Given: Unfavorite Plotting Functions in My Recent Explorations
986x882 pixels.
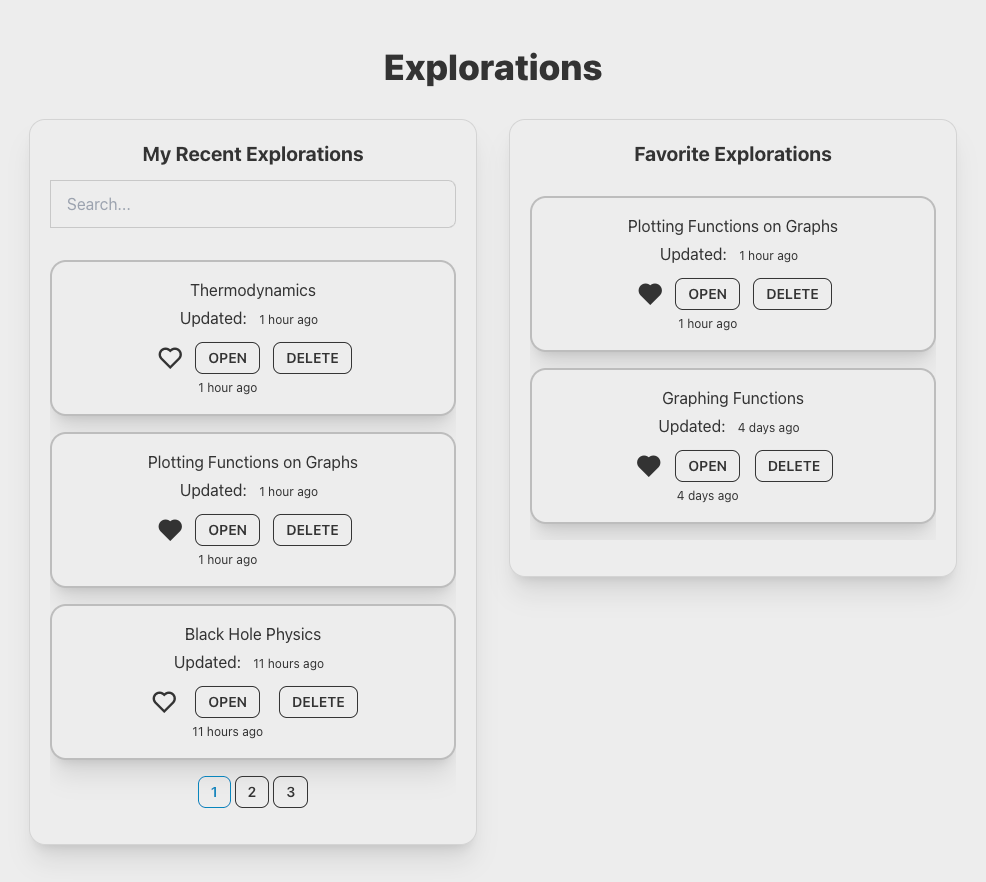Looking at the screenshot, I should point(170,530).
